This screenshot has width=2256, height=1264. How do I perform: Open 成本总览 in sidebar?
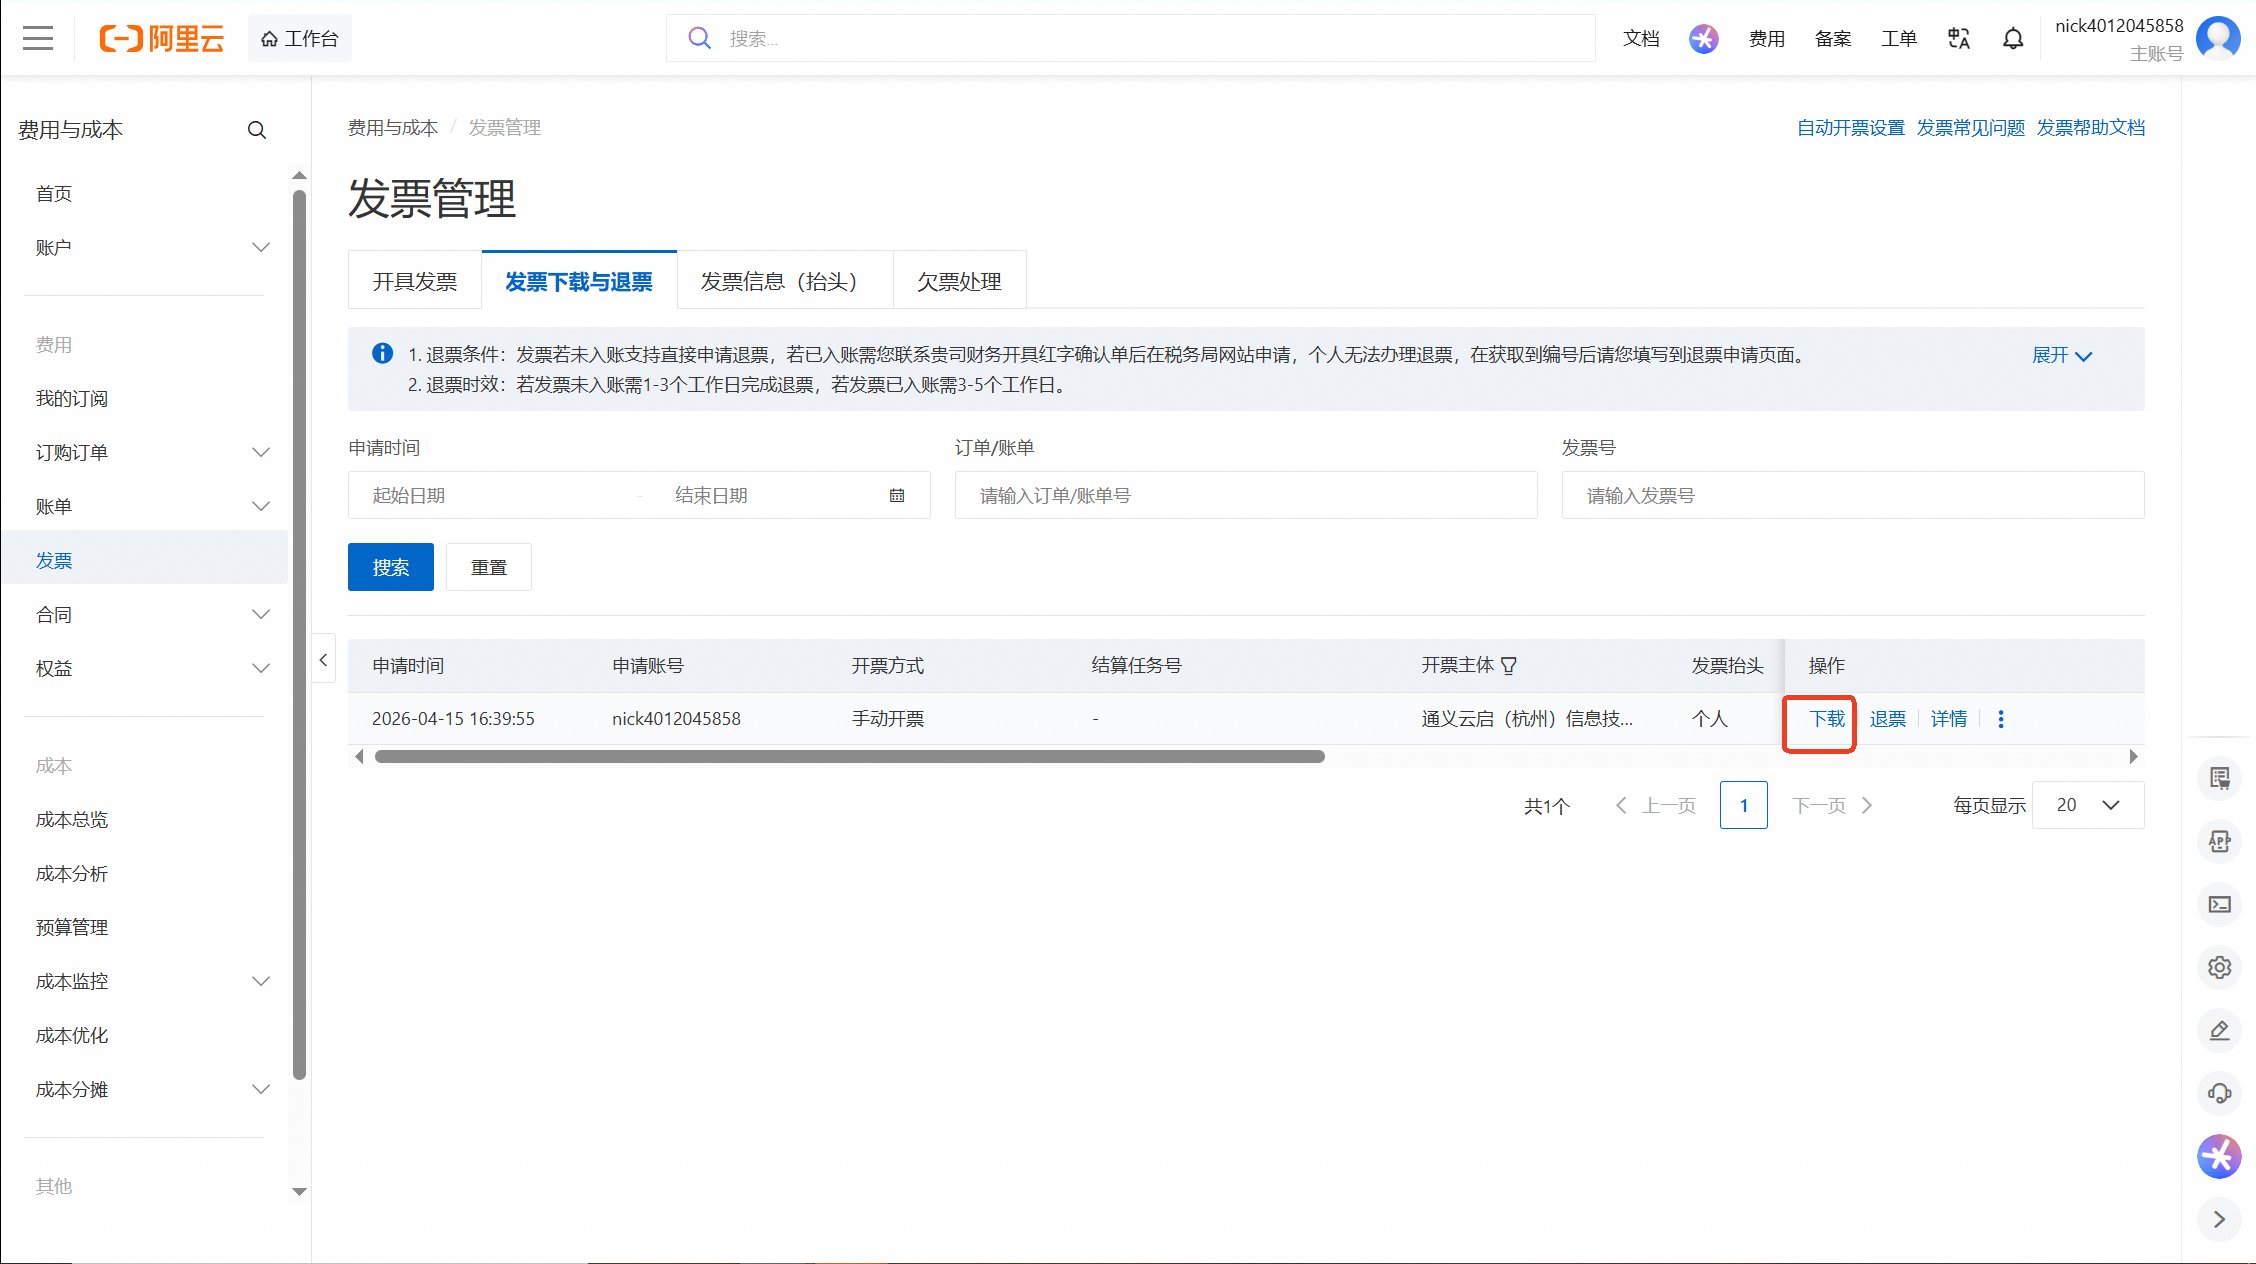pyautogui.click(x=72, y=820)
